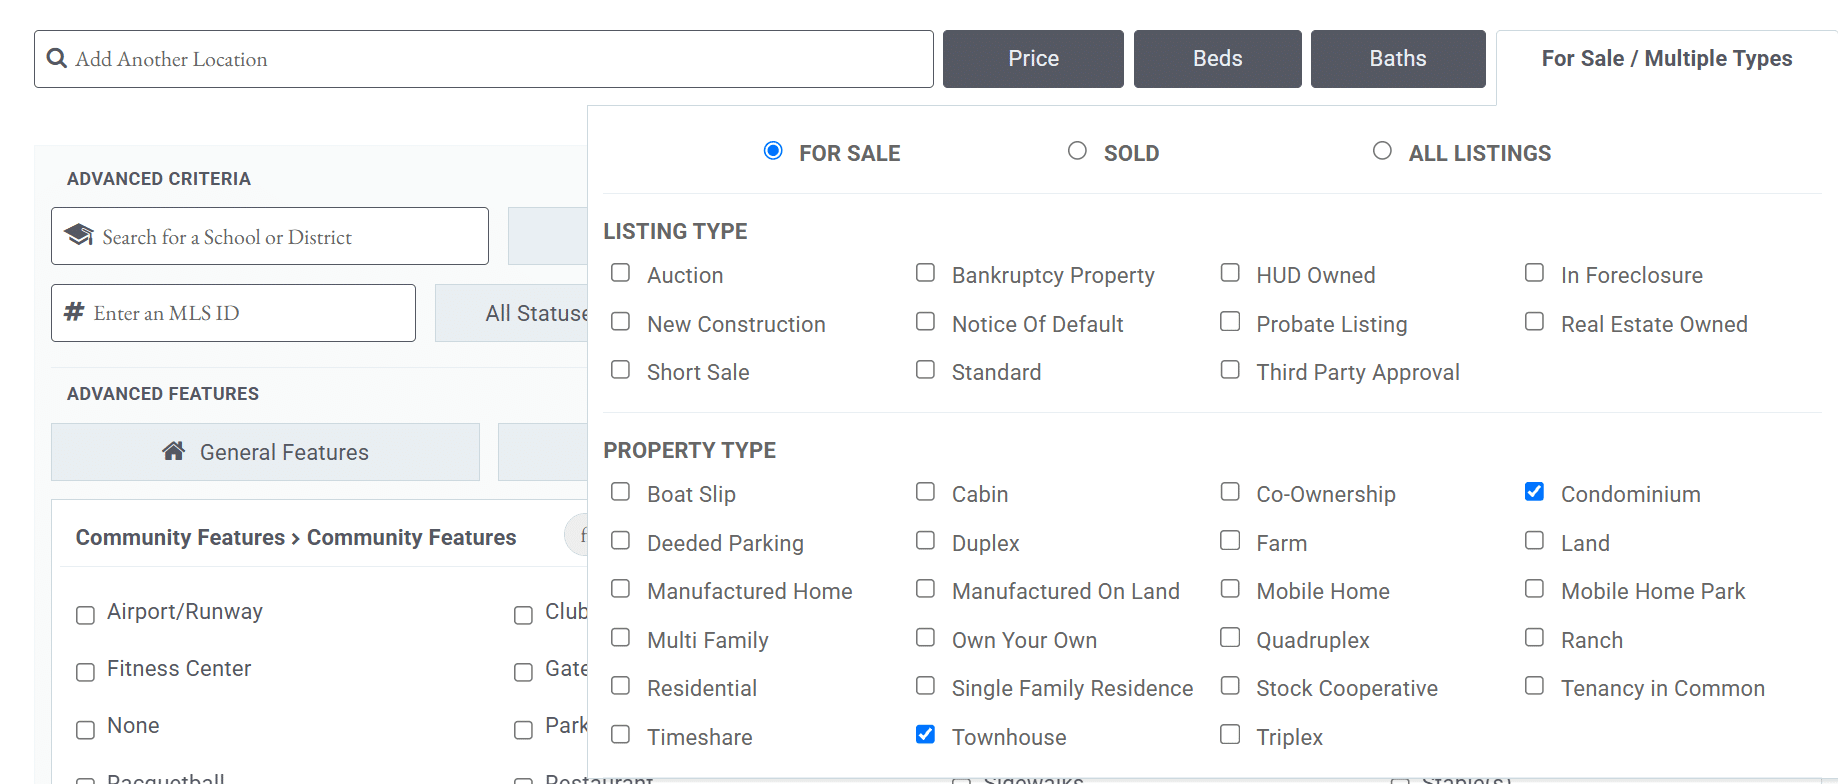Uncheck the Condominium property type
The width and height of the screenshot is (1838, 784).
tap(1534, 492)
